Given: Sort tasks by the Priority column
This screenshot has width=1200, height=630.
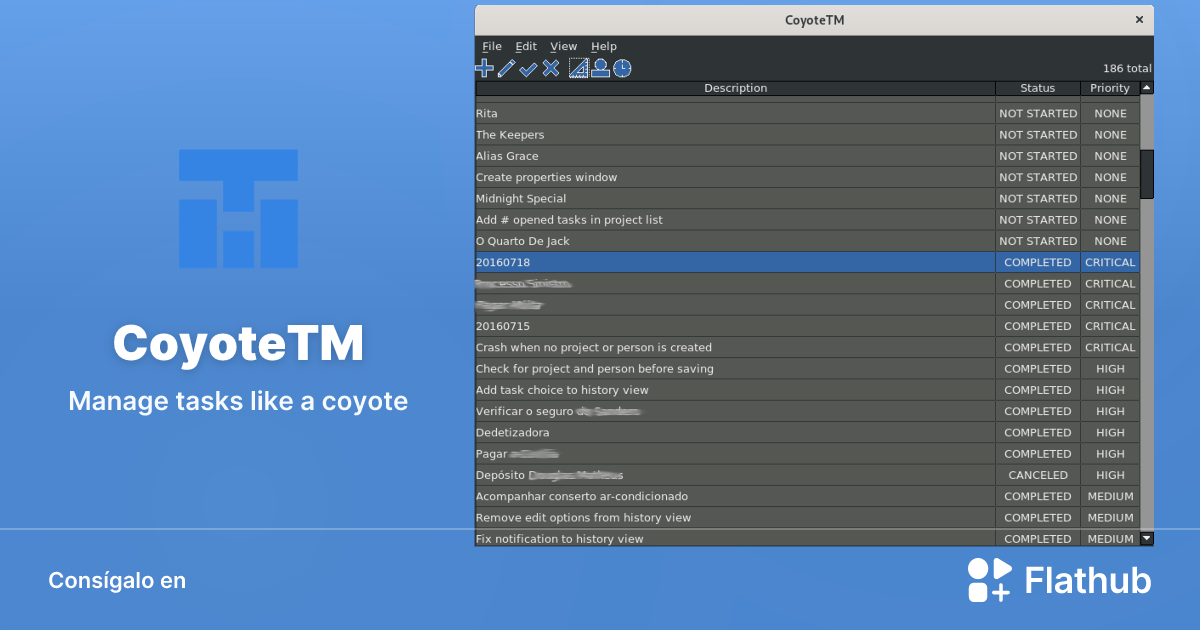Looking at the screenshot, I should [x=1110, y=88].
